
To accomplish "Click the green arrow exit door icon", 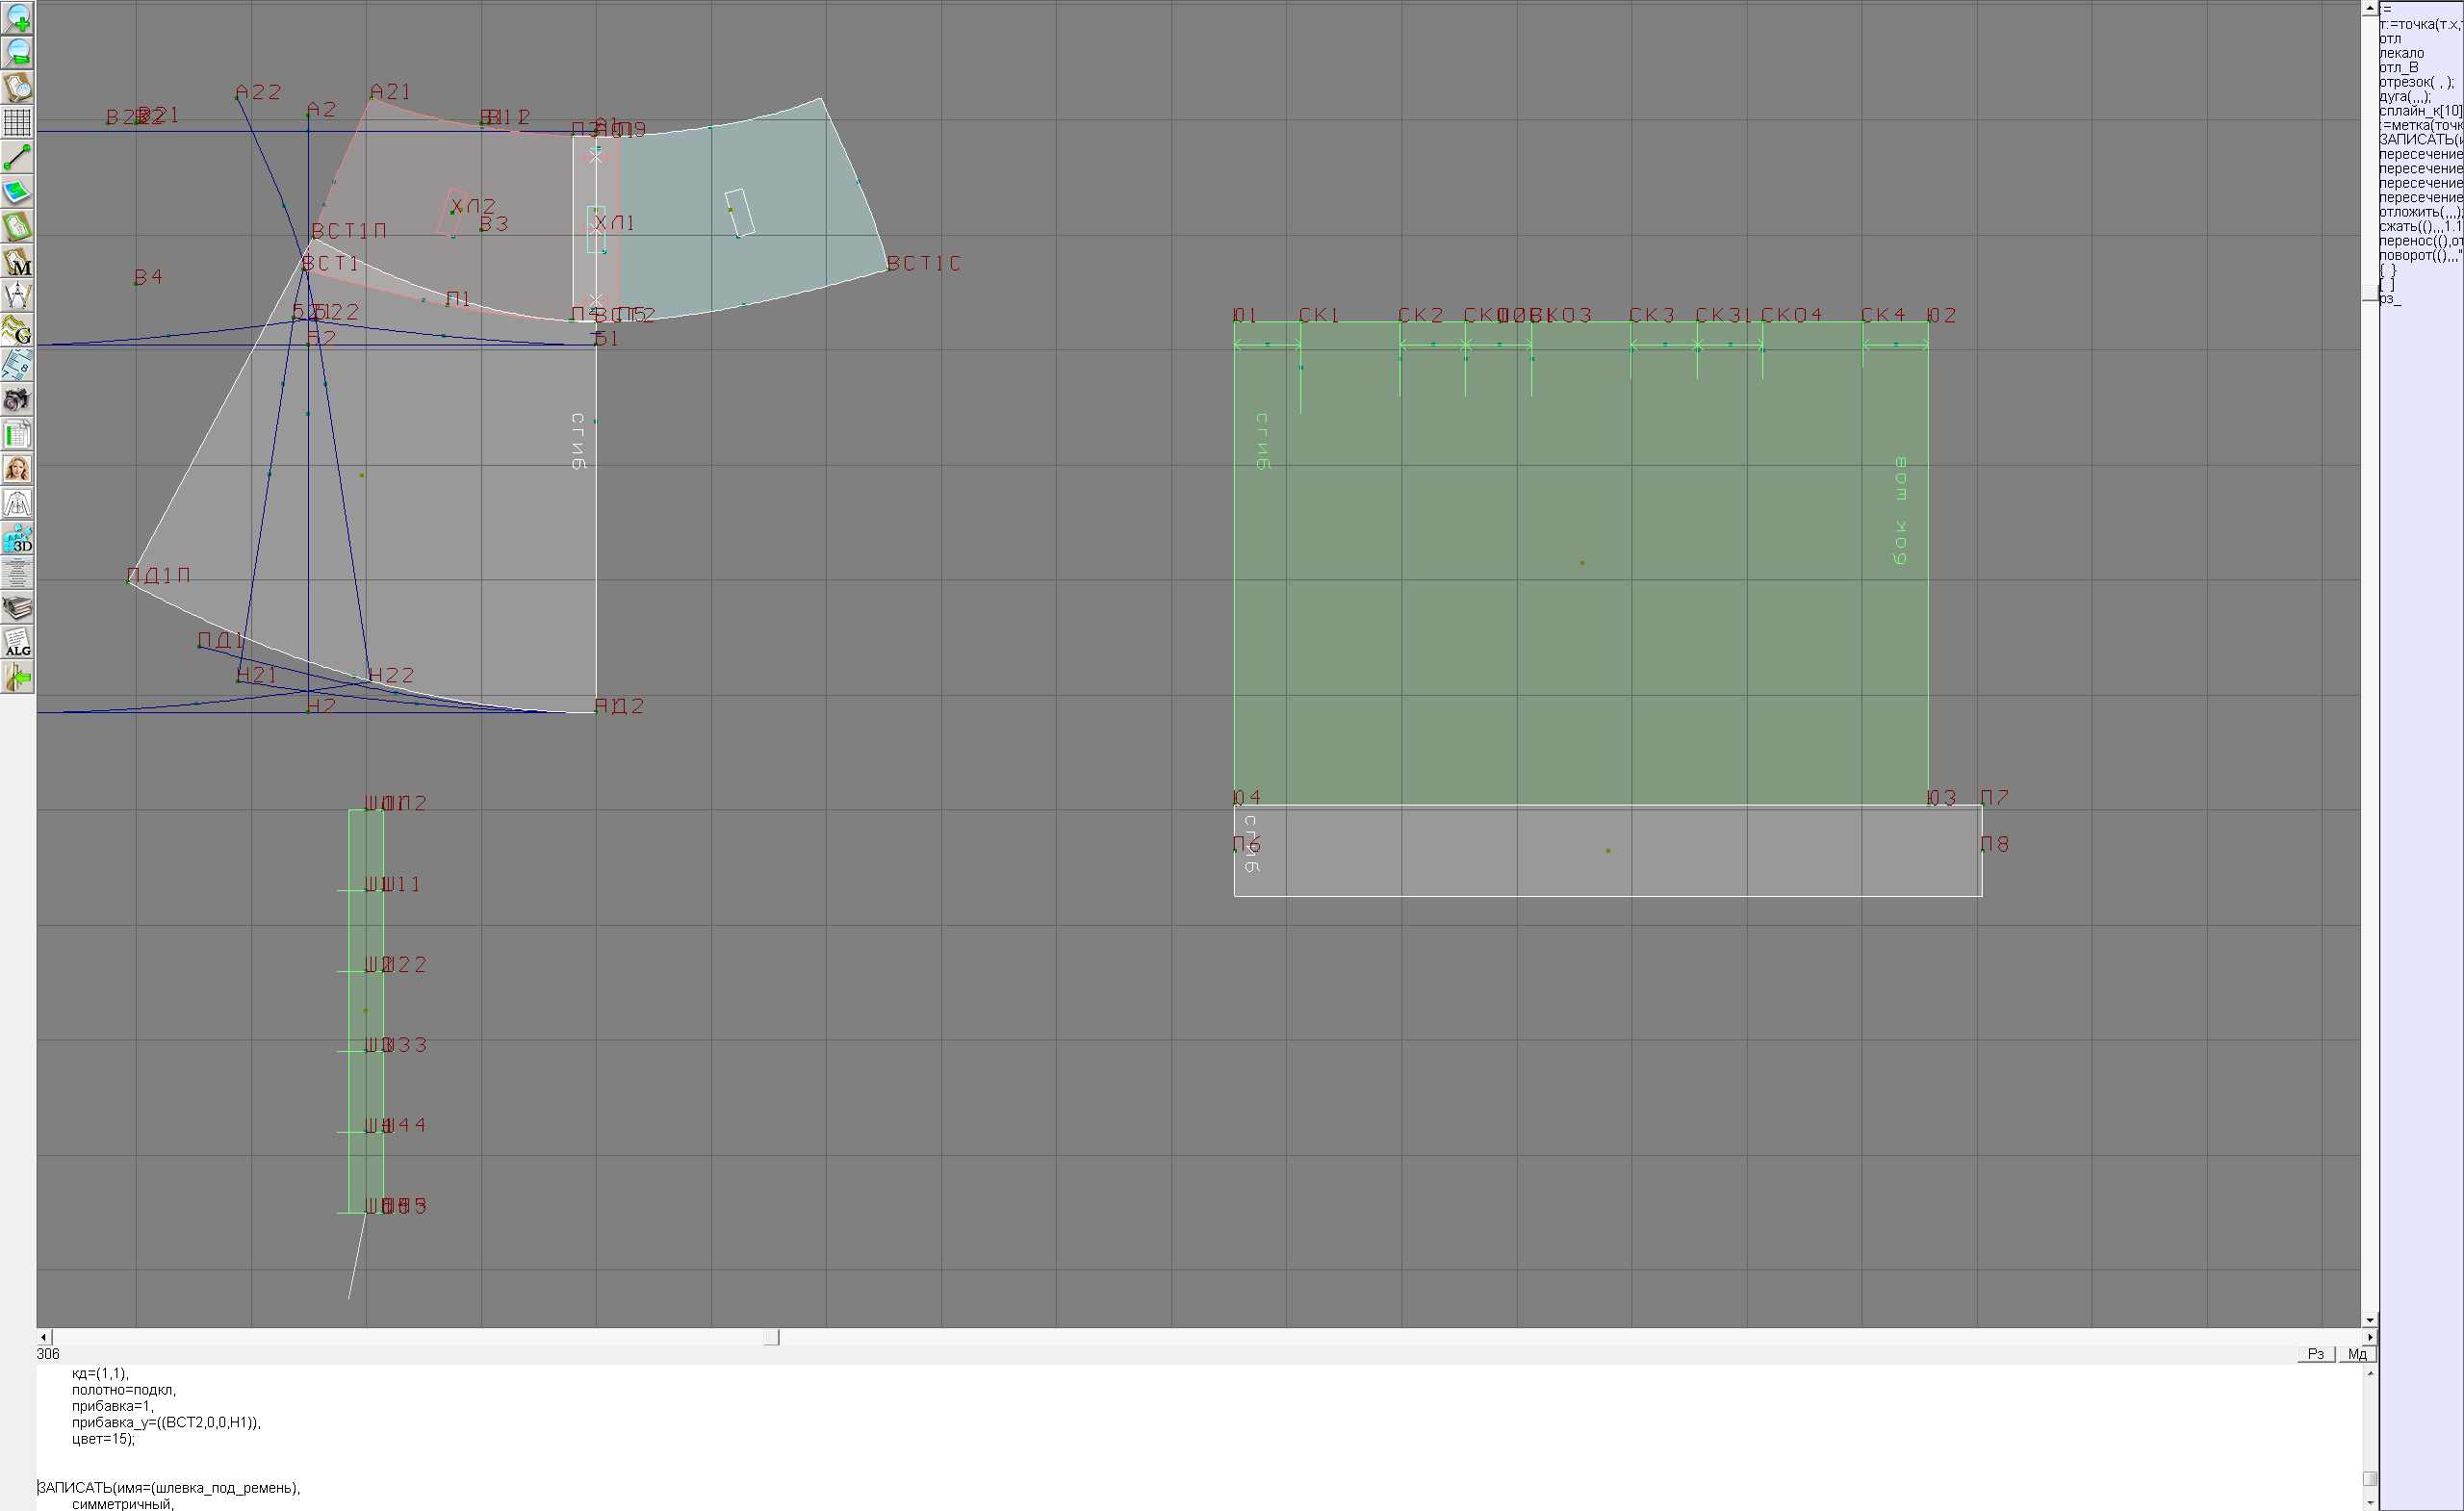I will click(x=18, y=678).
